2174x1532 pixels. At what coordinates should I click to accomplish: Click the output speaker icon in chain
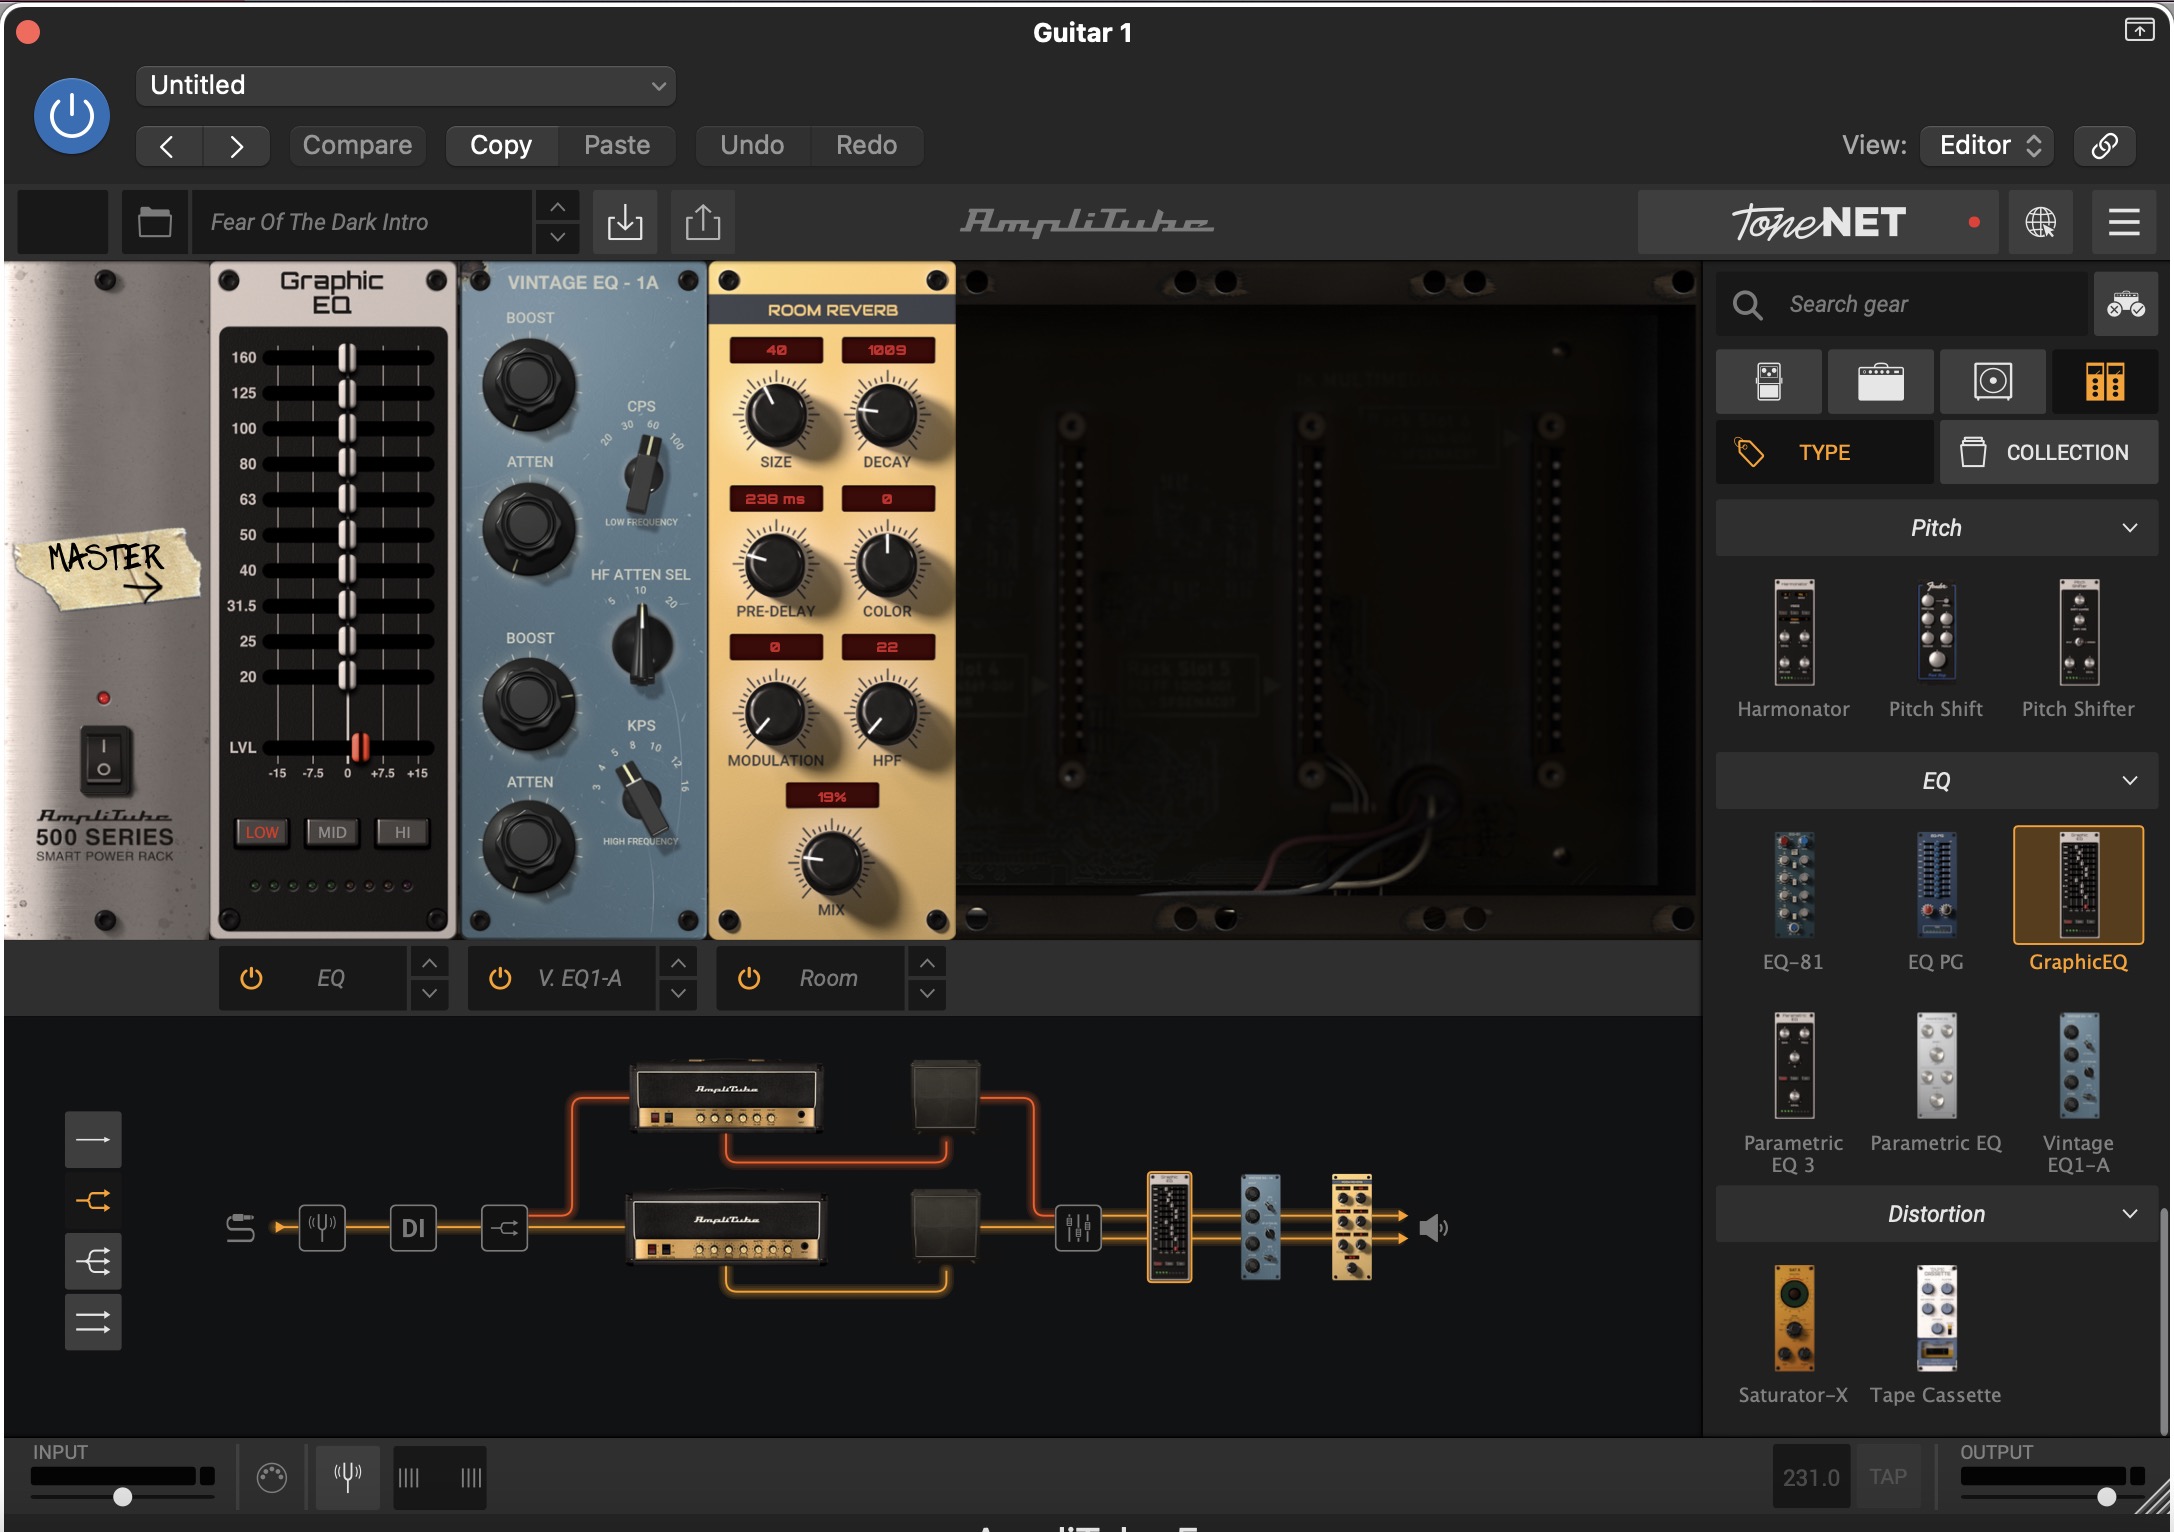tap(1433, 1227)
